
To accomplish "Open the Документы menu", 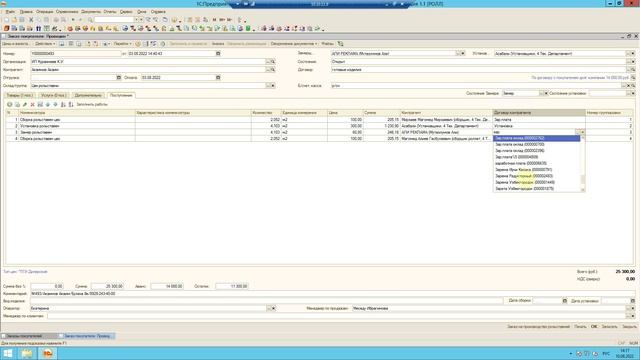I will click(91, 12).
